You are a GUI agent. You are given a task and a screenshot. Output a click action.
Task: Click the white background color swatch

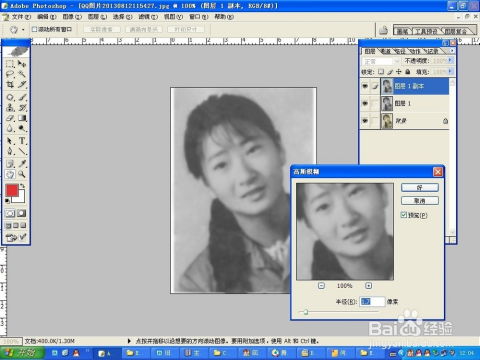[19, 197]
